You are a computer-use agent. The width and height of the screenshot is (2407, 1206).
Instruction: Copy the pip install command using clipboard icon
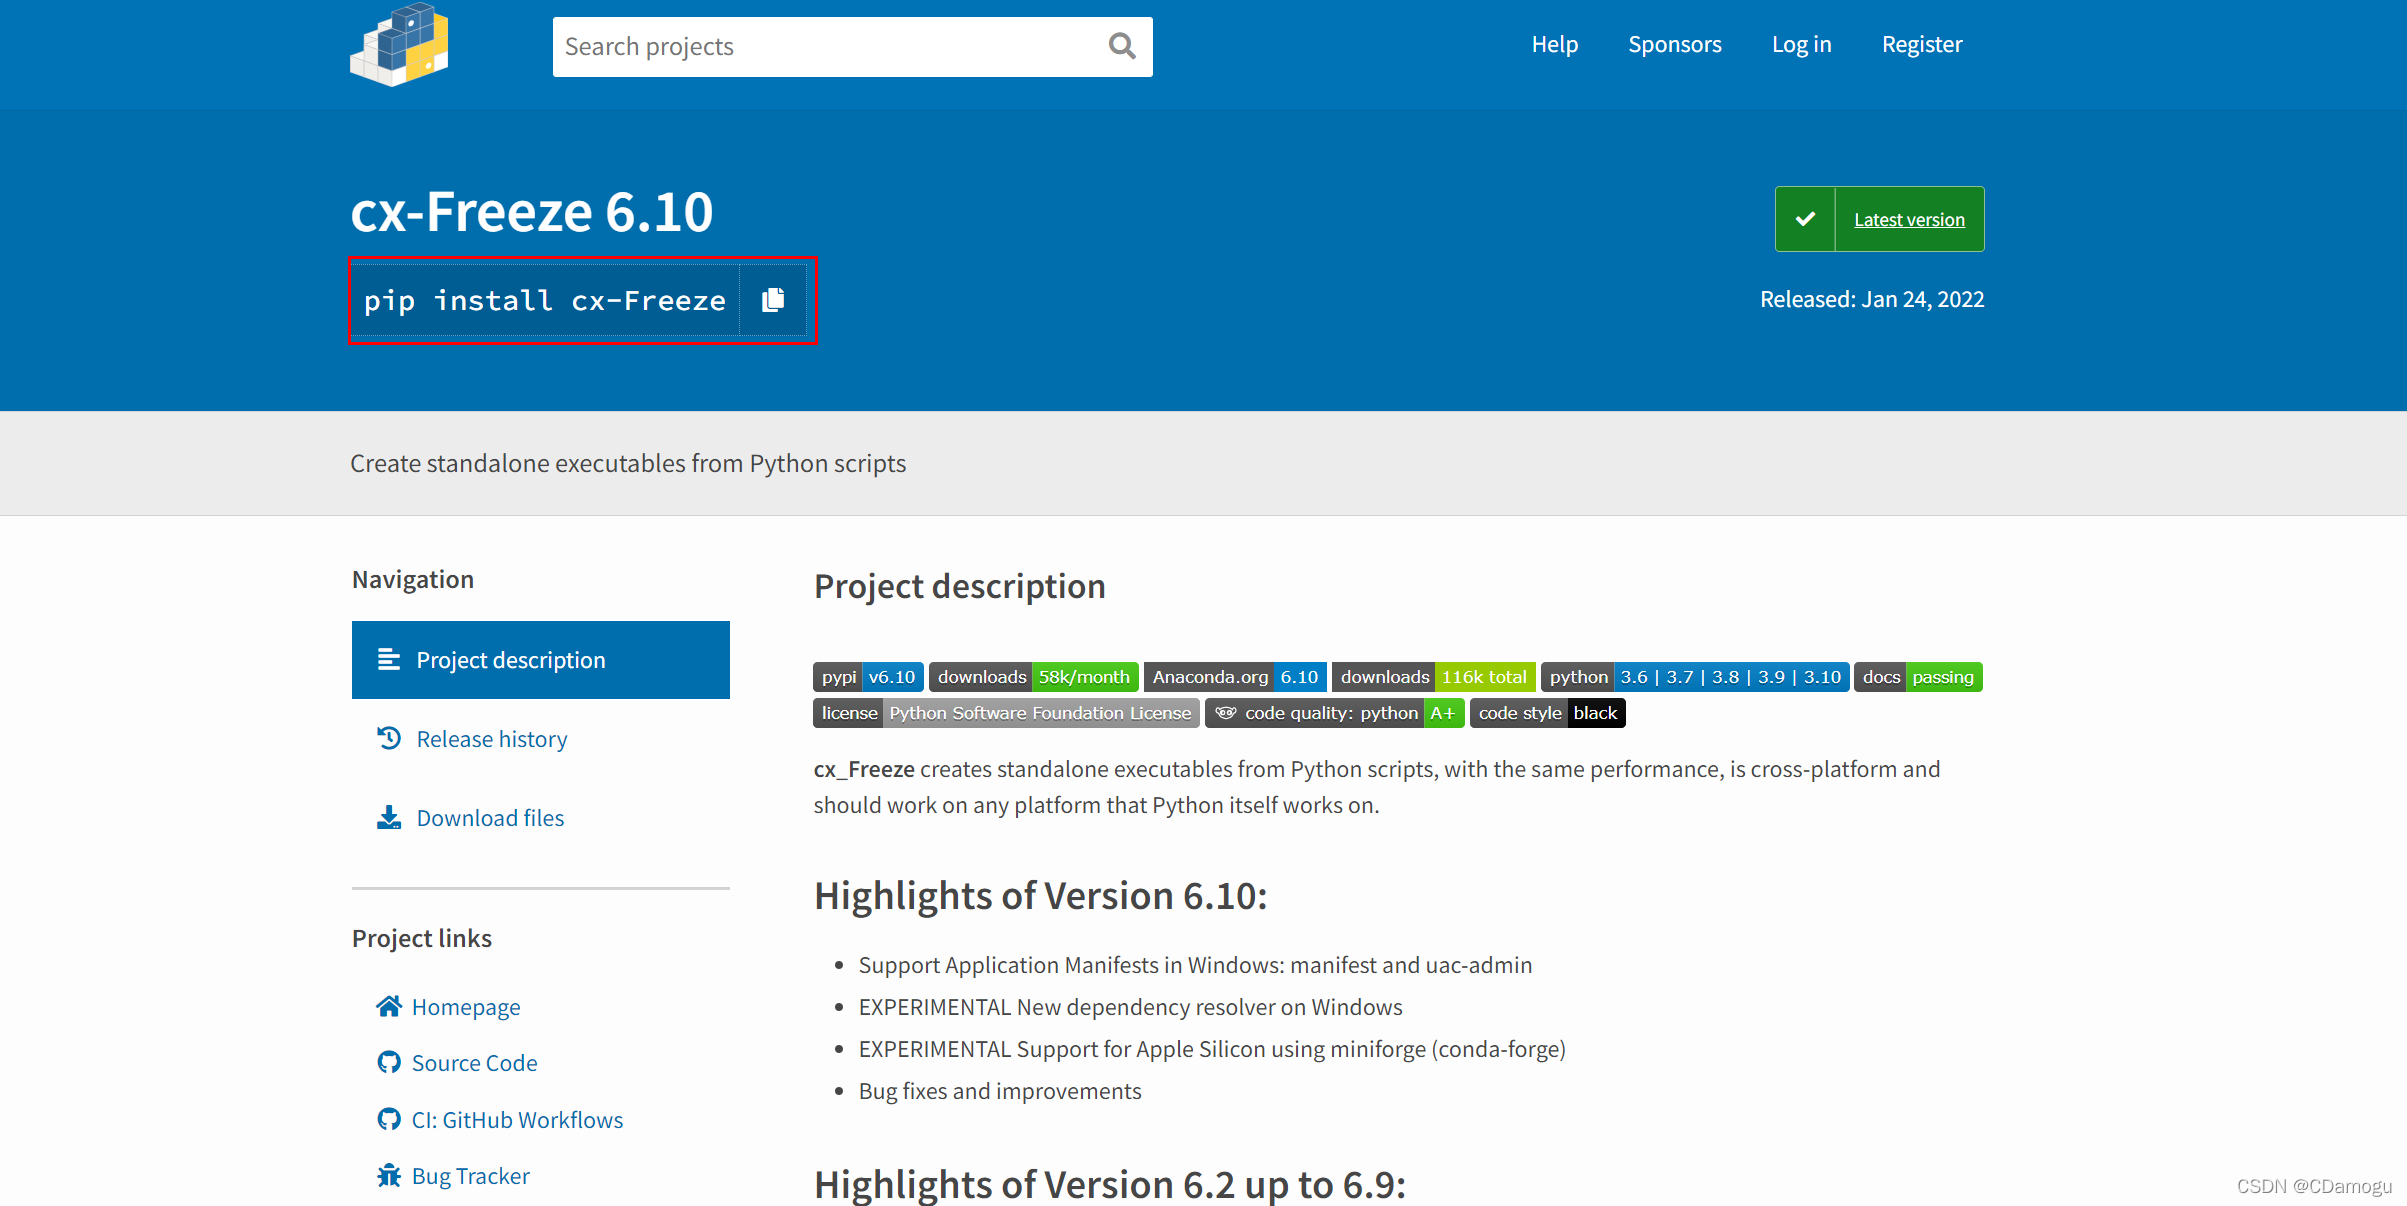tap(772, 299)
